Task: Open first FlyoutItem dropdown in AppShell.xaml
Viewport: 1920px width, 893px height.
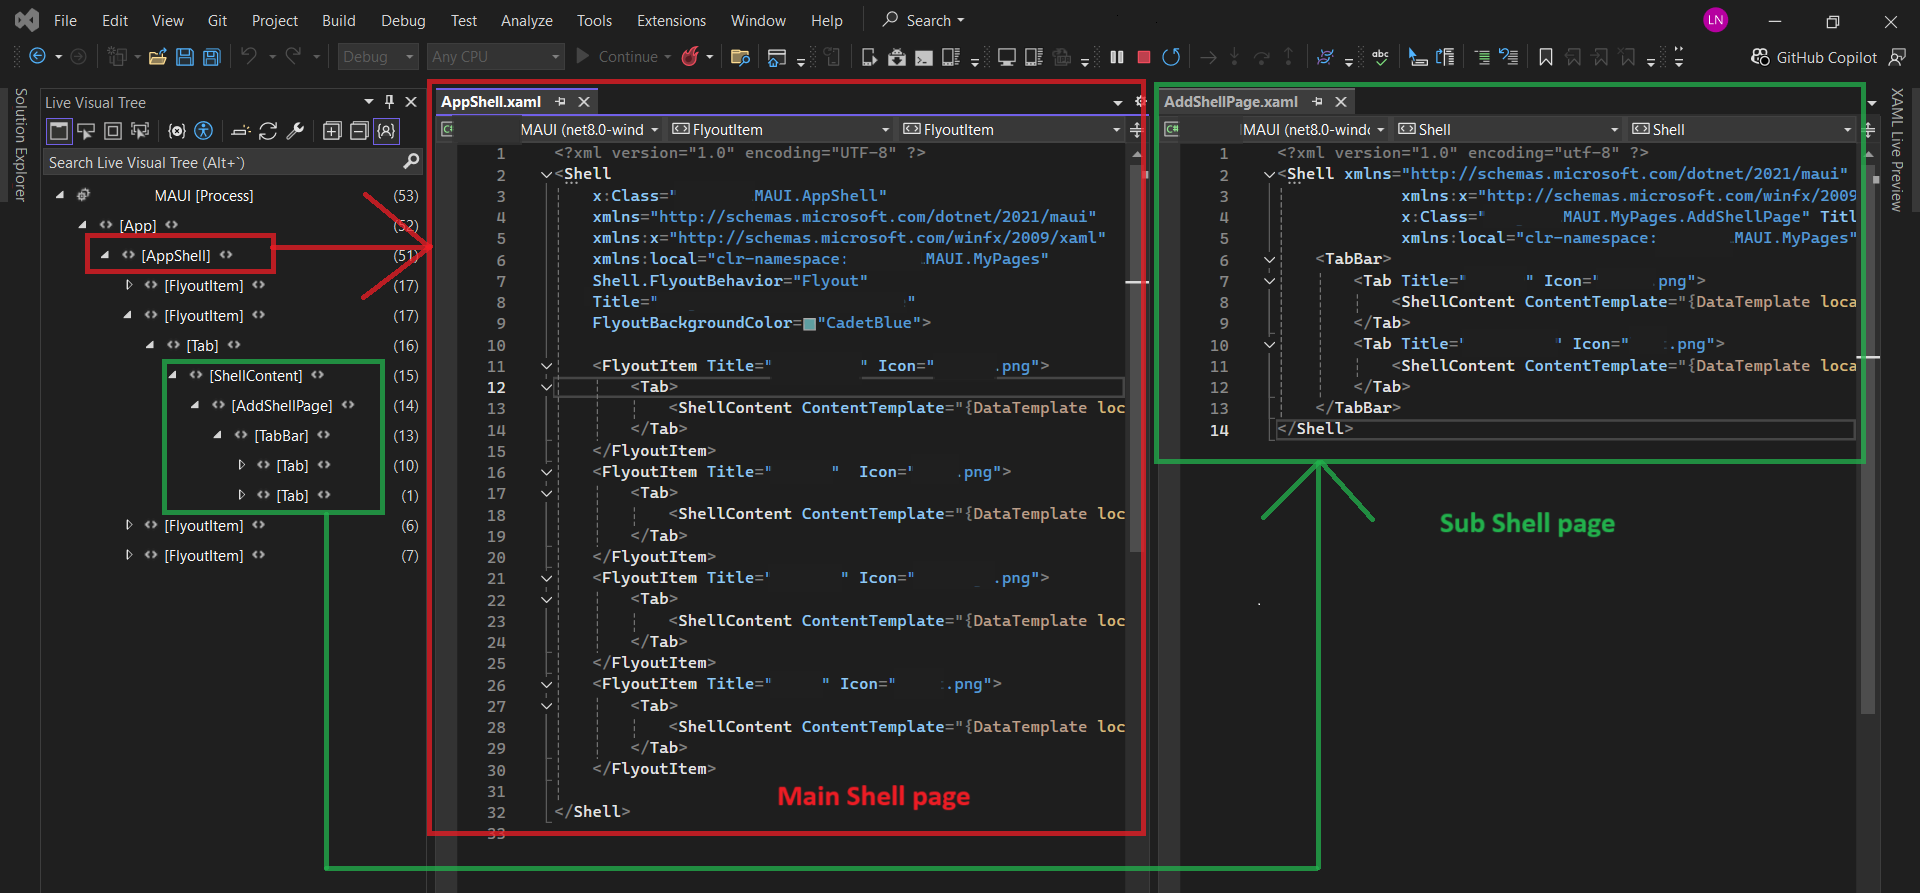Action: pyautogui.click(x=781, y=130)
